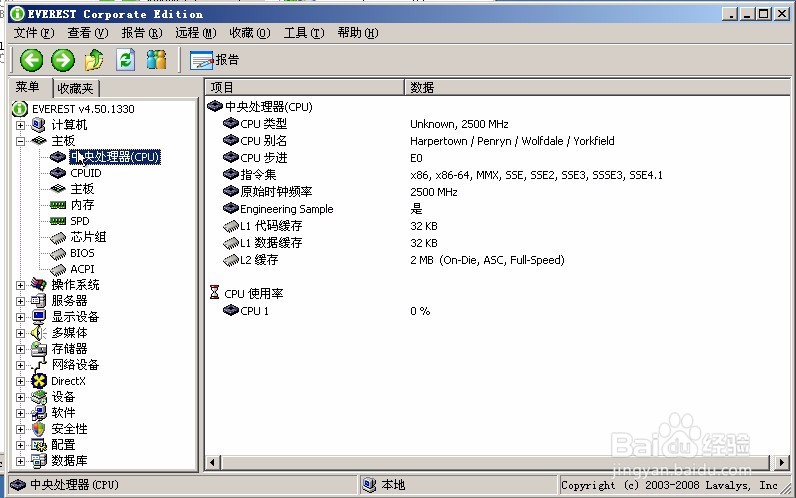
Task: Open the 收藏(O) menu
Action: (x=250, y=33)
